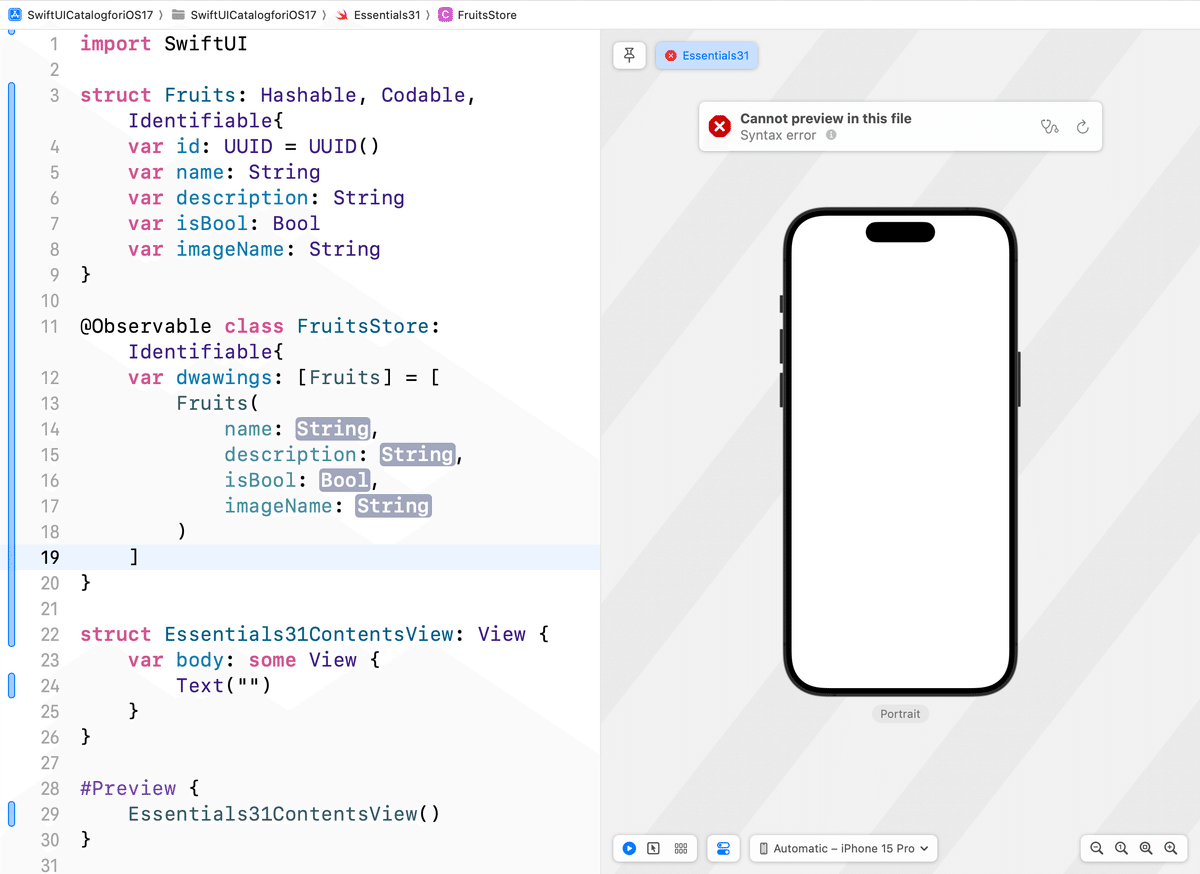Select Bool placeholder for isBool parameter
The image size is (1200, 874).
pyautogui.click(x=345, y=480)
